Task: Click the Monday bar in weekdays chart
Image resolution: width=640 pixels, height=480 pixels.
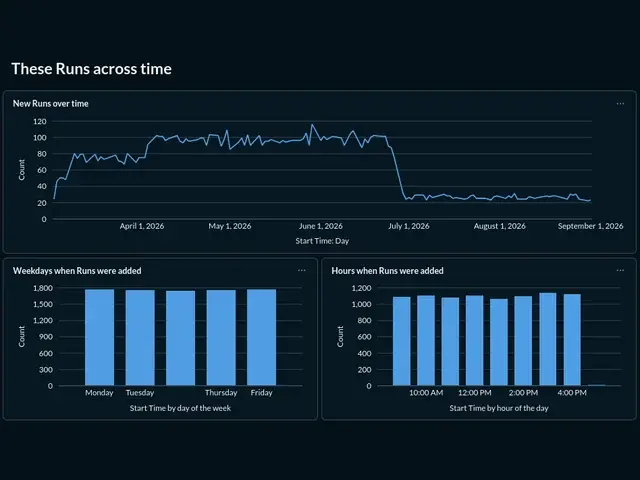Action: [99, 337]
